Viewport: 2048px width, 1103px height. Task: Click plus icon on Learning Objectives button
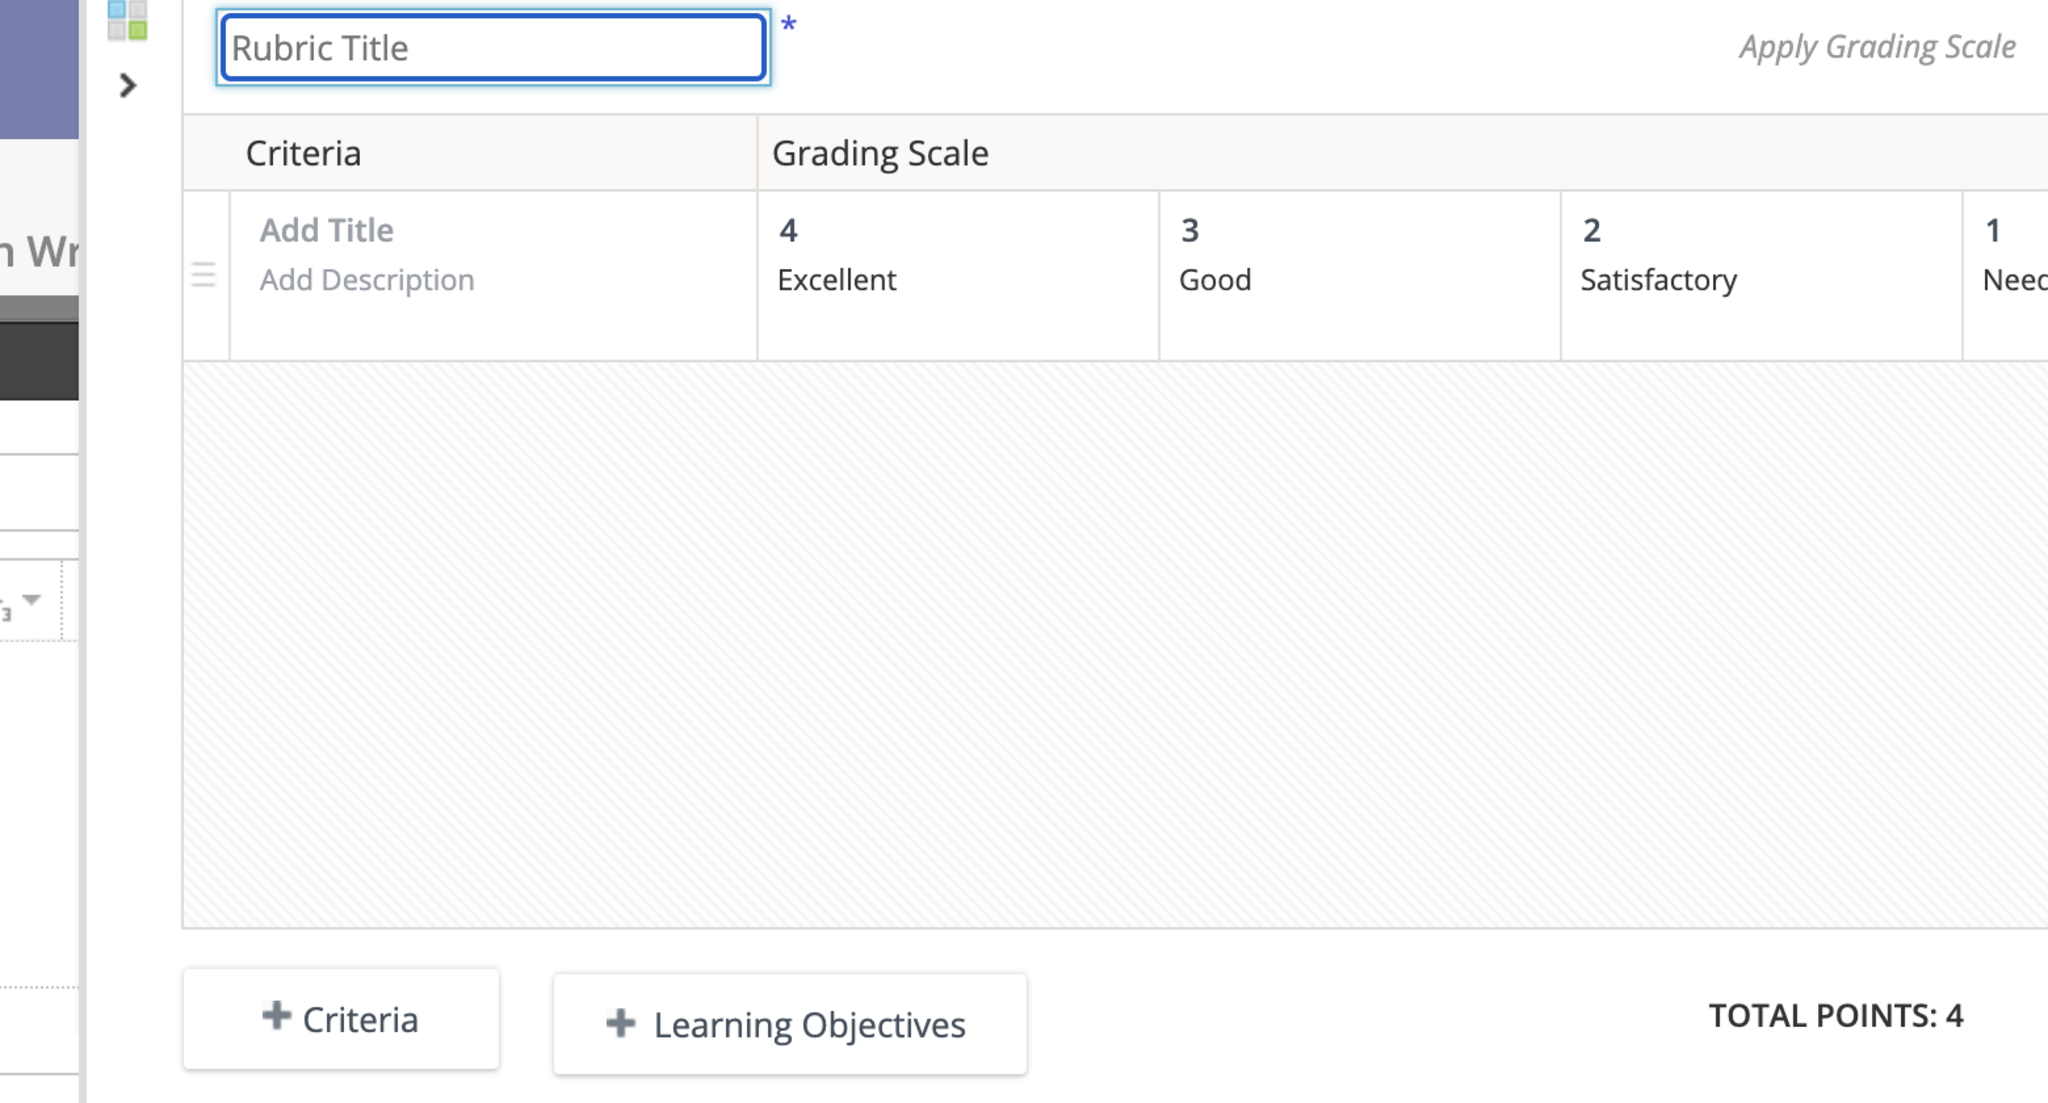click(620, 1023)
